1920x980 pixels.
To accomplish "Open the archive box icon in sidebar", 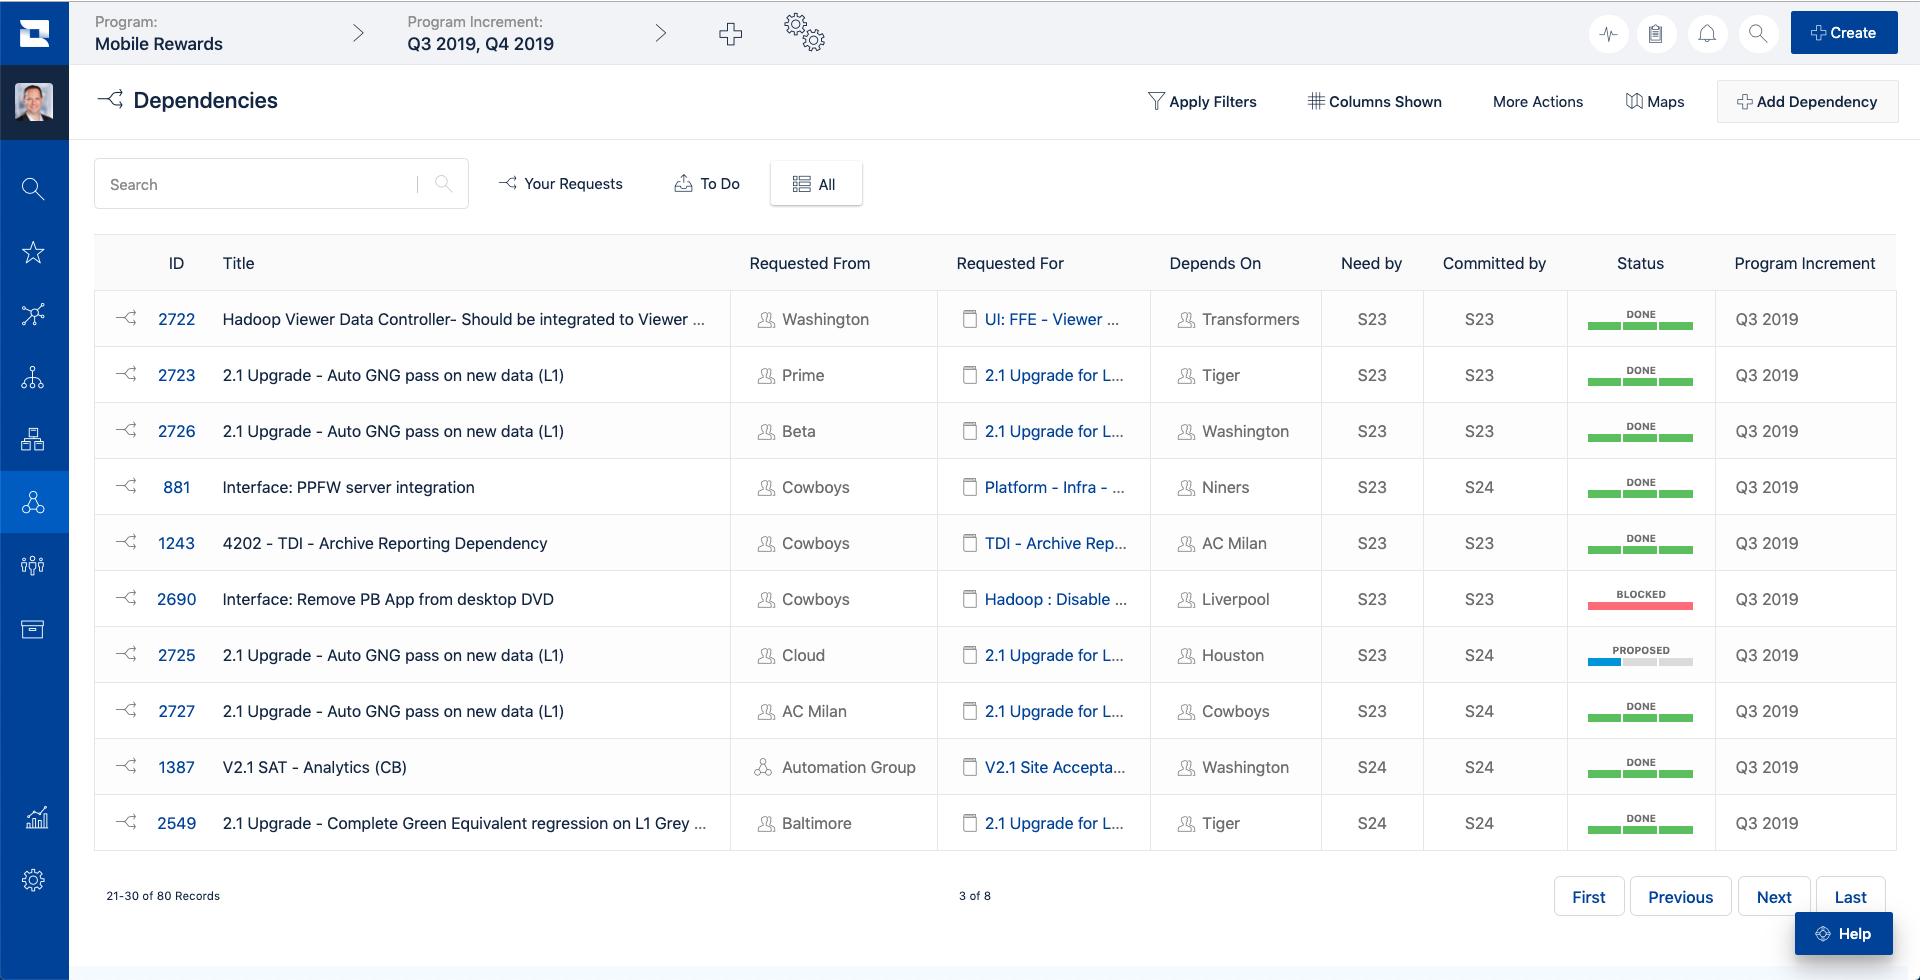I will pyautogui.click(x=33, y=629).
